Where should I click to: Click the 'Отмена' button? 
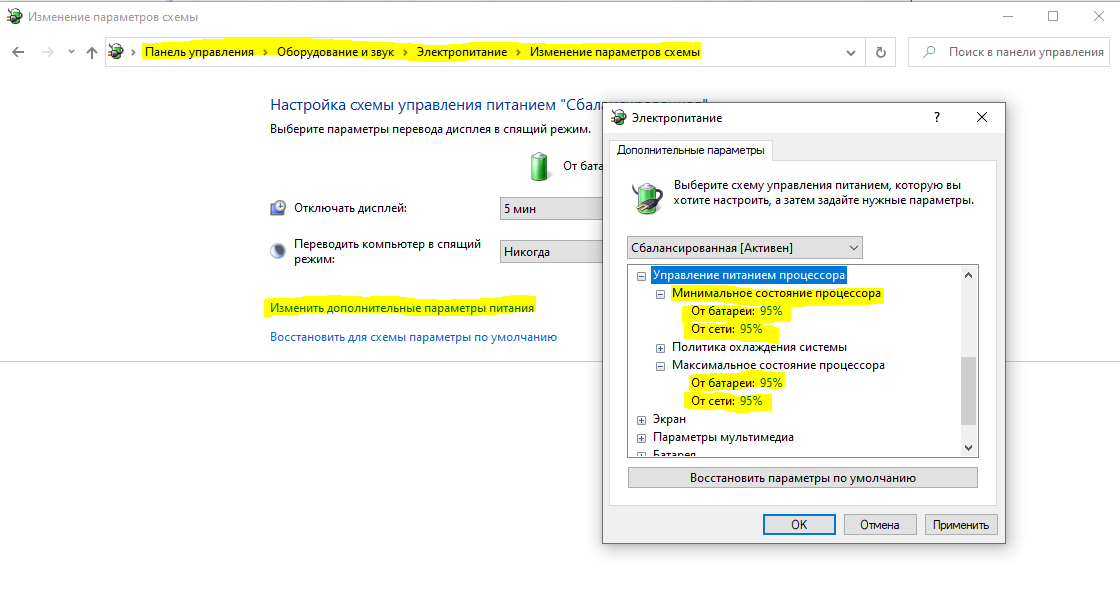pos(880,524)
